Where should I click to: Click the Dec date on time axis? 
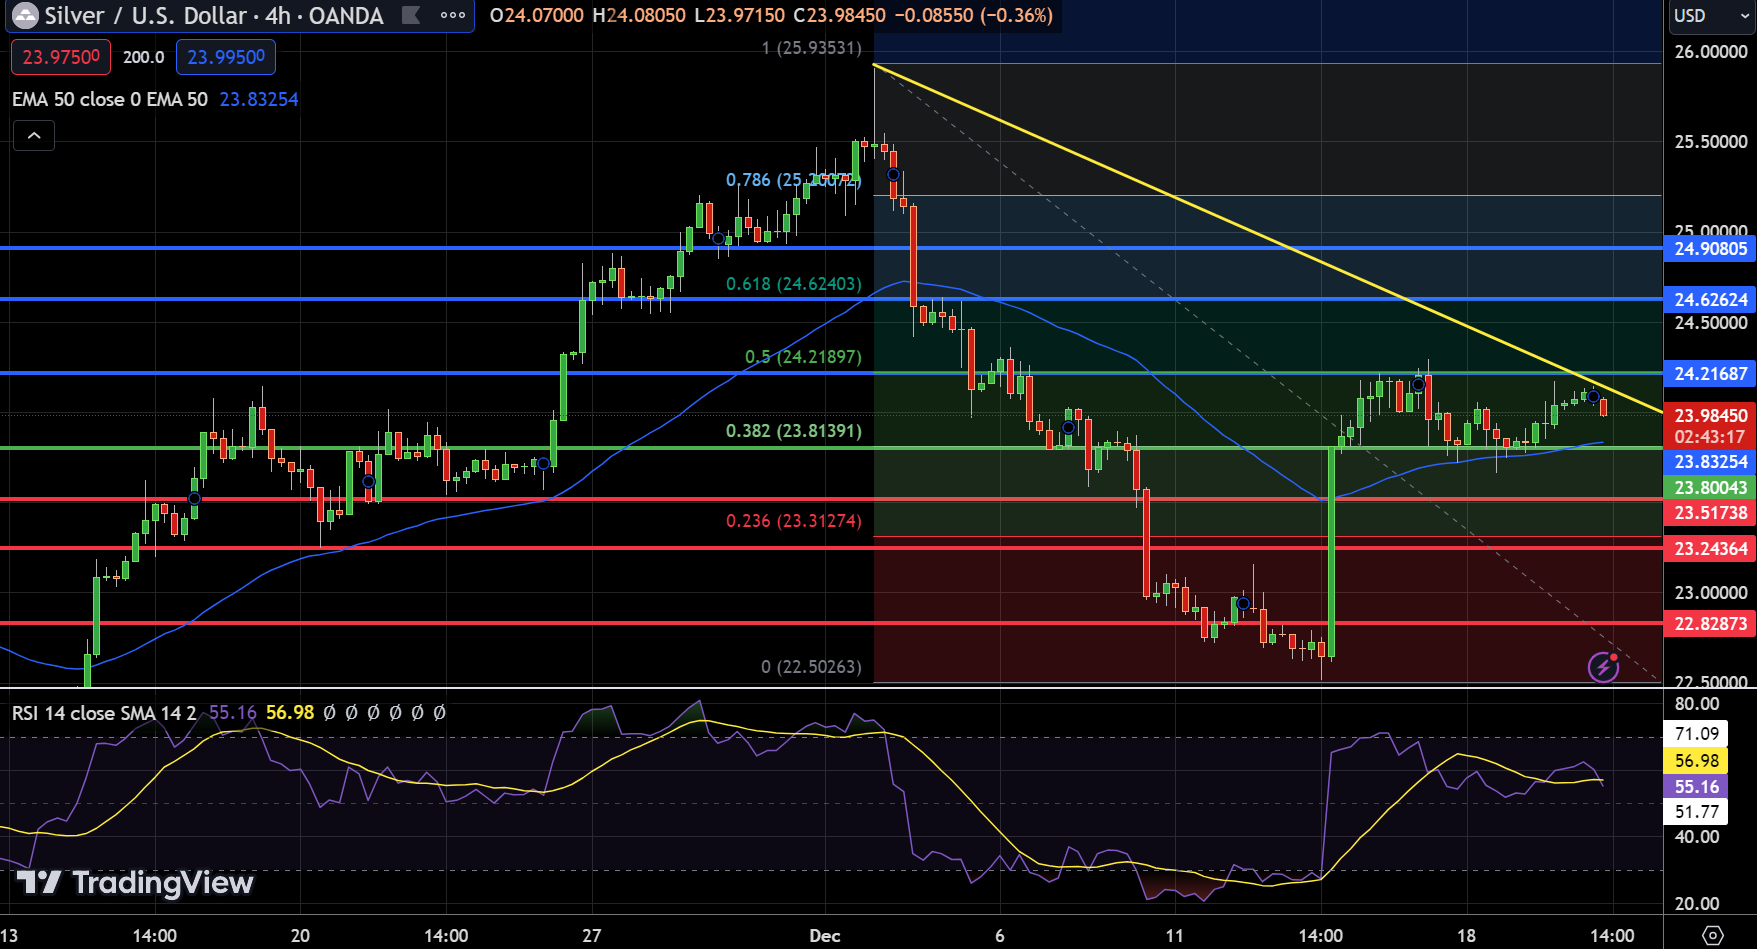tap(825, 936)
